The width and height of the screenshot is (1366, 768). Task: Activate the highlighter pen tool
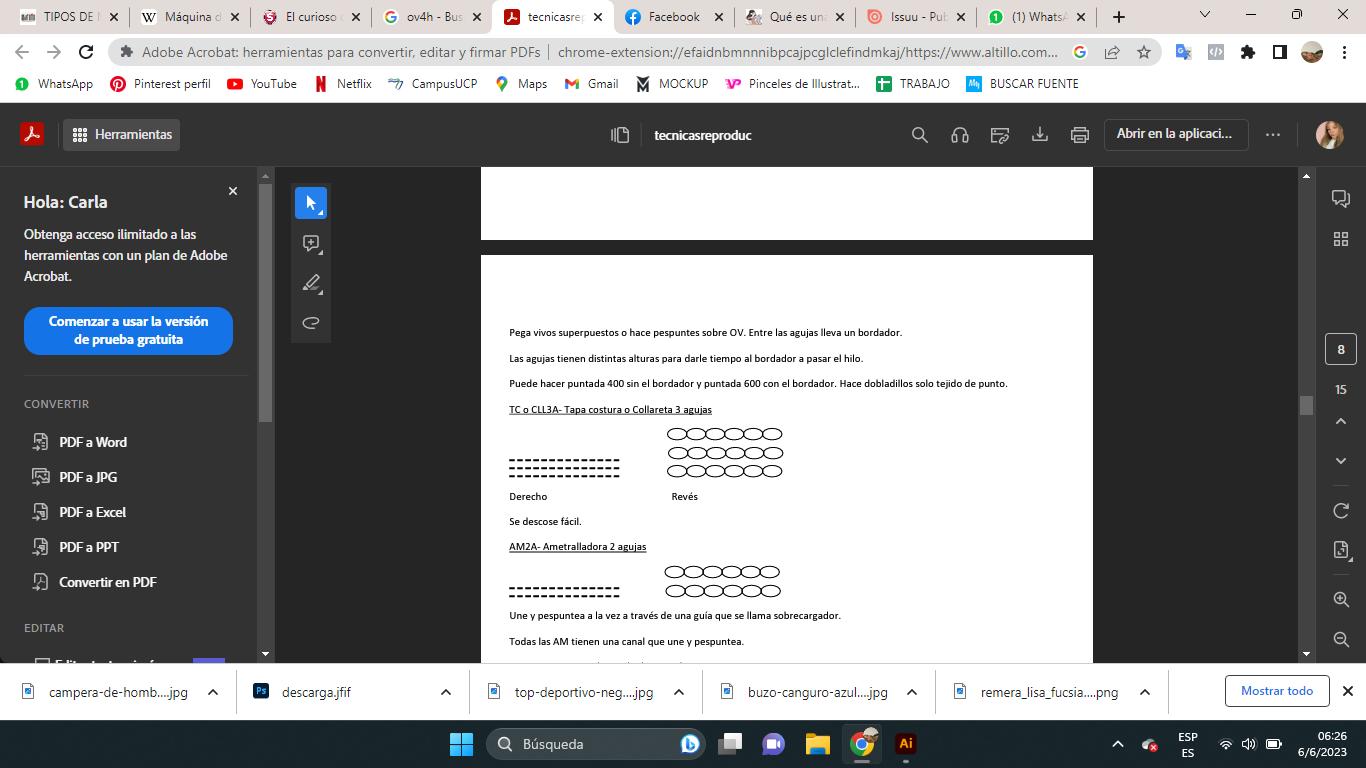311,283
